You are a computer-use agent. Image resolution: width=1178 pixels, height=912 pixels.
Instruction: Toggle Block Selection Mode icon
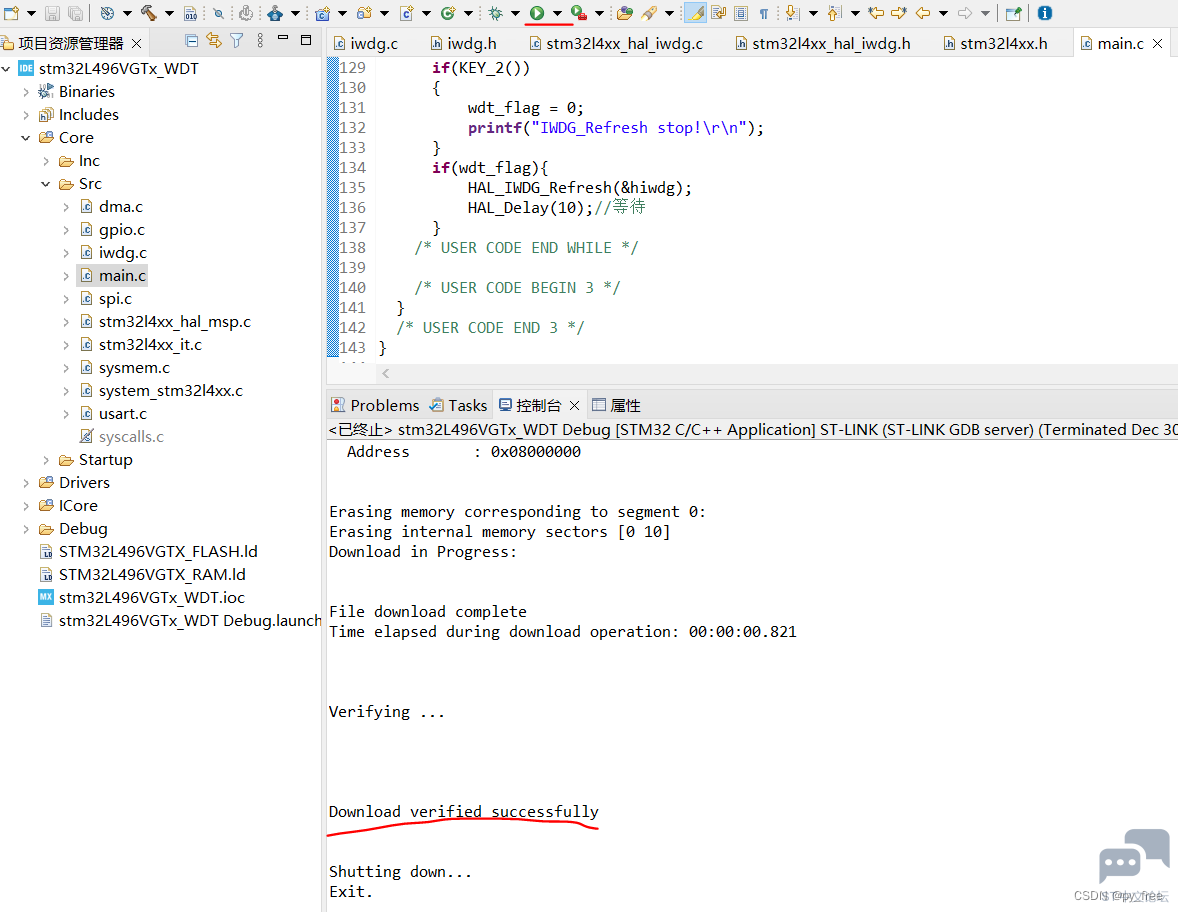pos(741,13)
